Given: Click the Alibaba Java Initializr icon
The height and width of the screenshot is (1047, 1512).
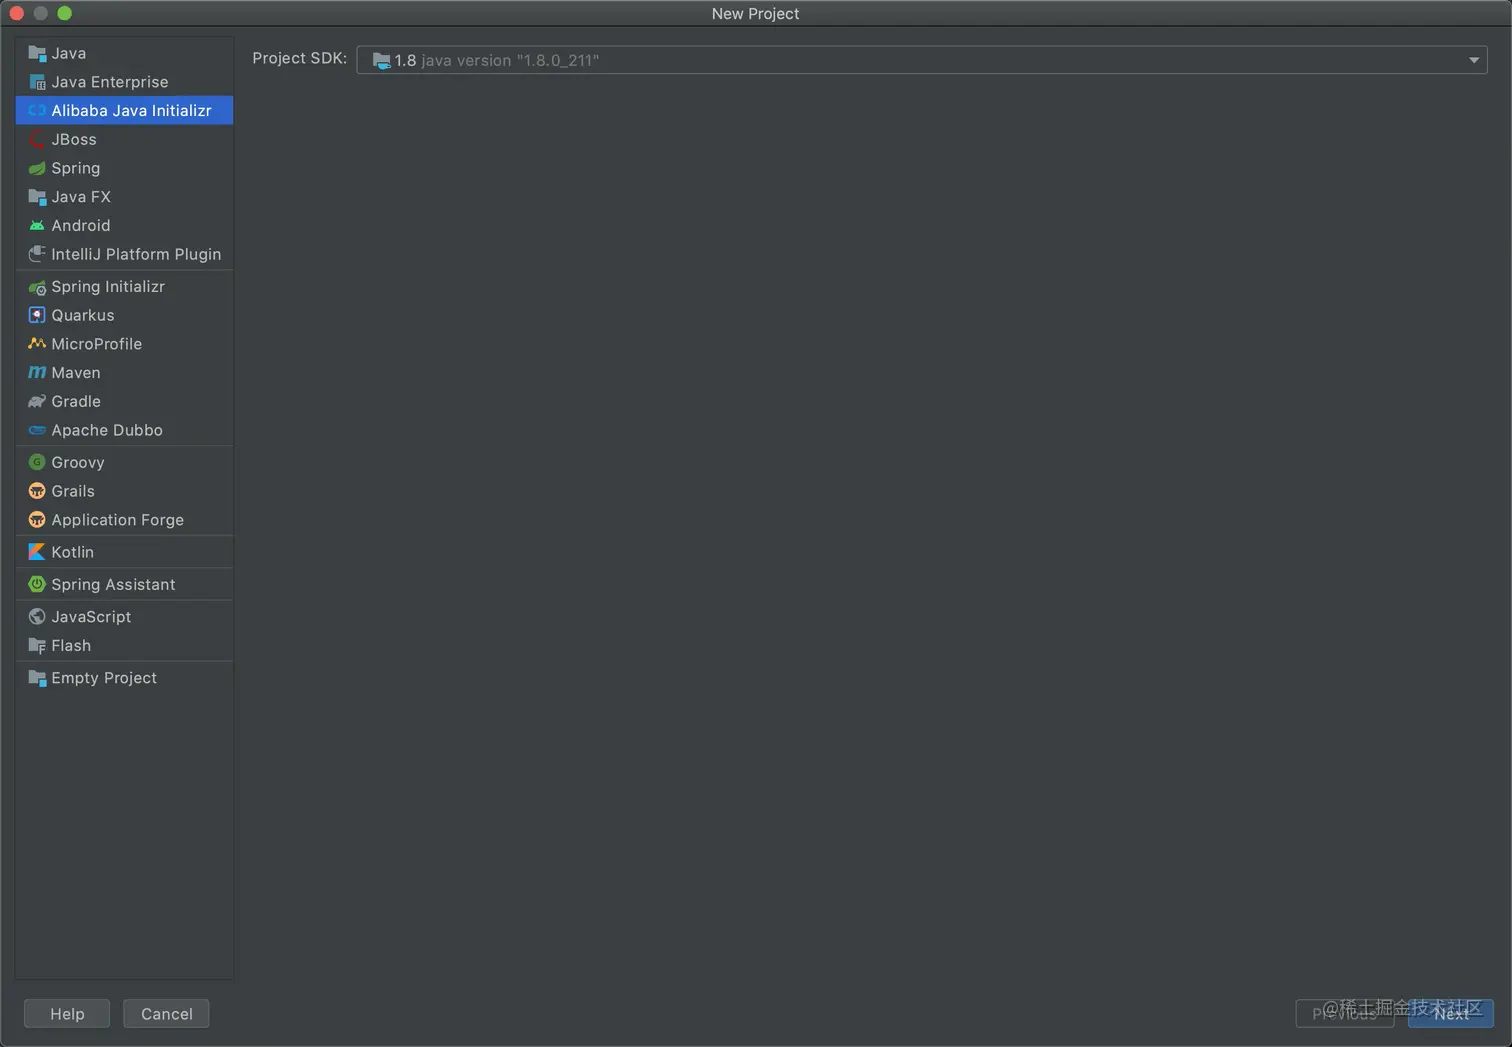Looking at the screenshot, I should (37, 110).
